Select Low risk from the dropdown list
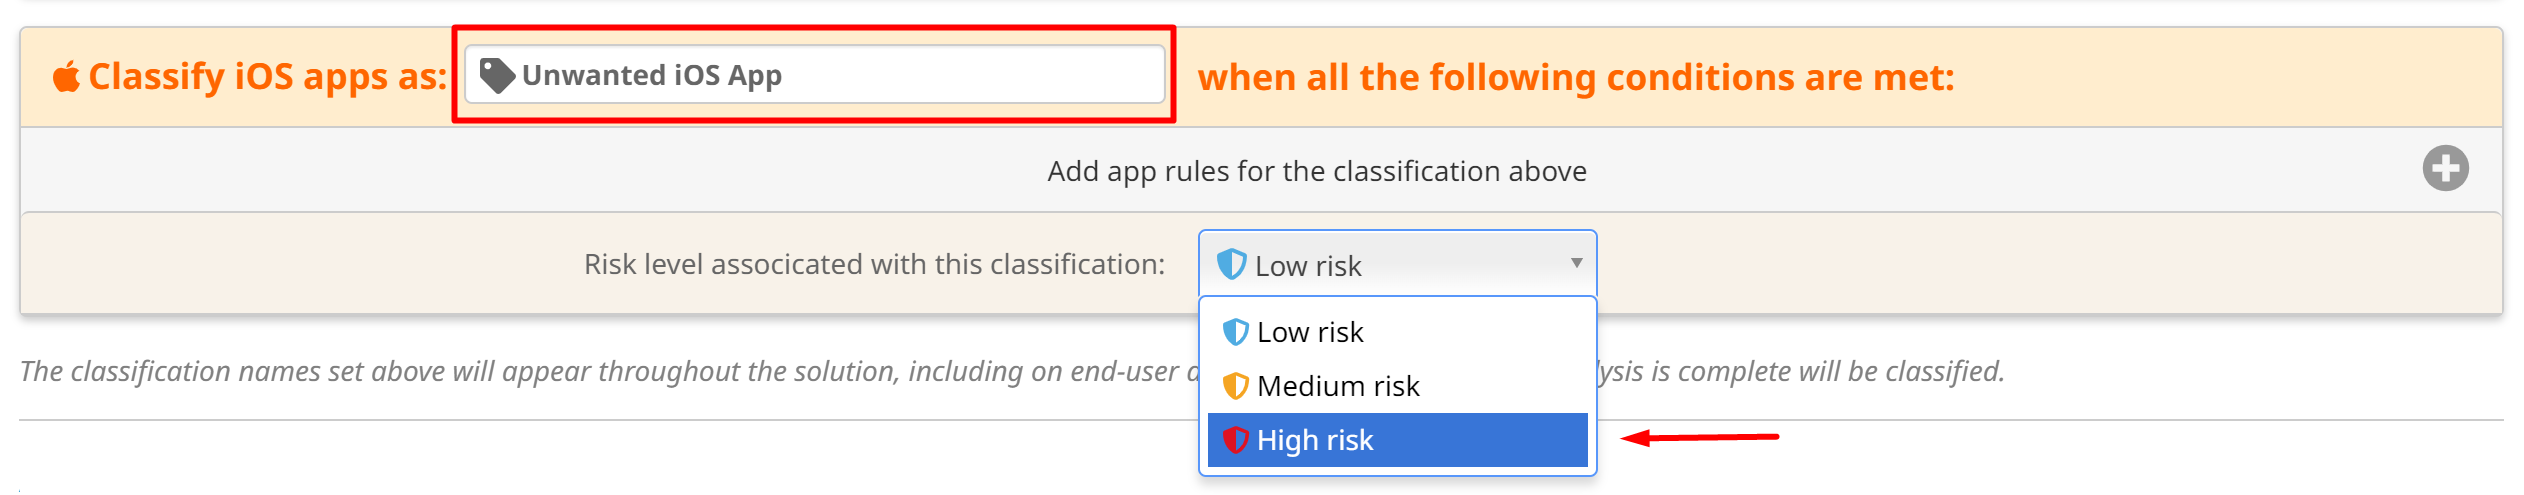 (x=1310, y=332)
